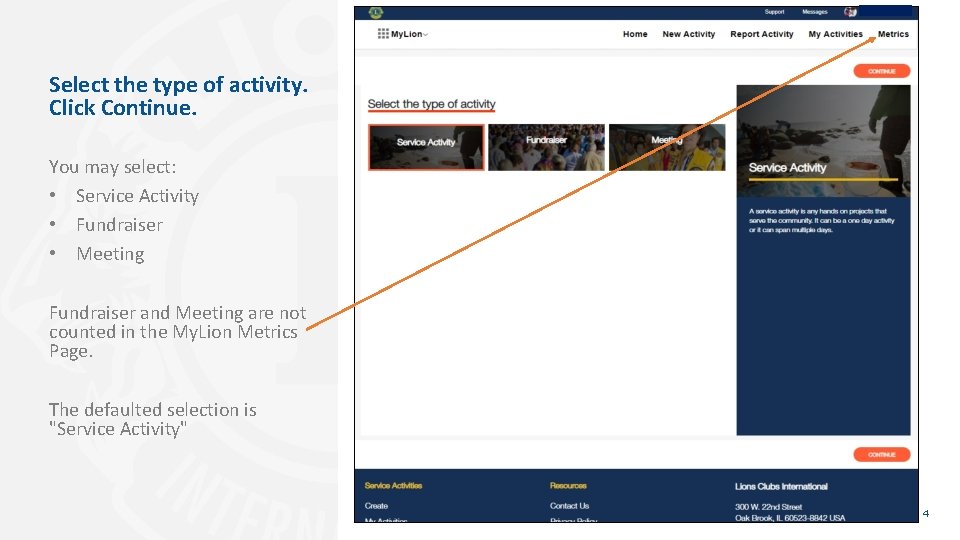The height and width of the screenshot is (540, 960).
Task: Click the Support link in top bar
Action: tap(774, 12)
